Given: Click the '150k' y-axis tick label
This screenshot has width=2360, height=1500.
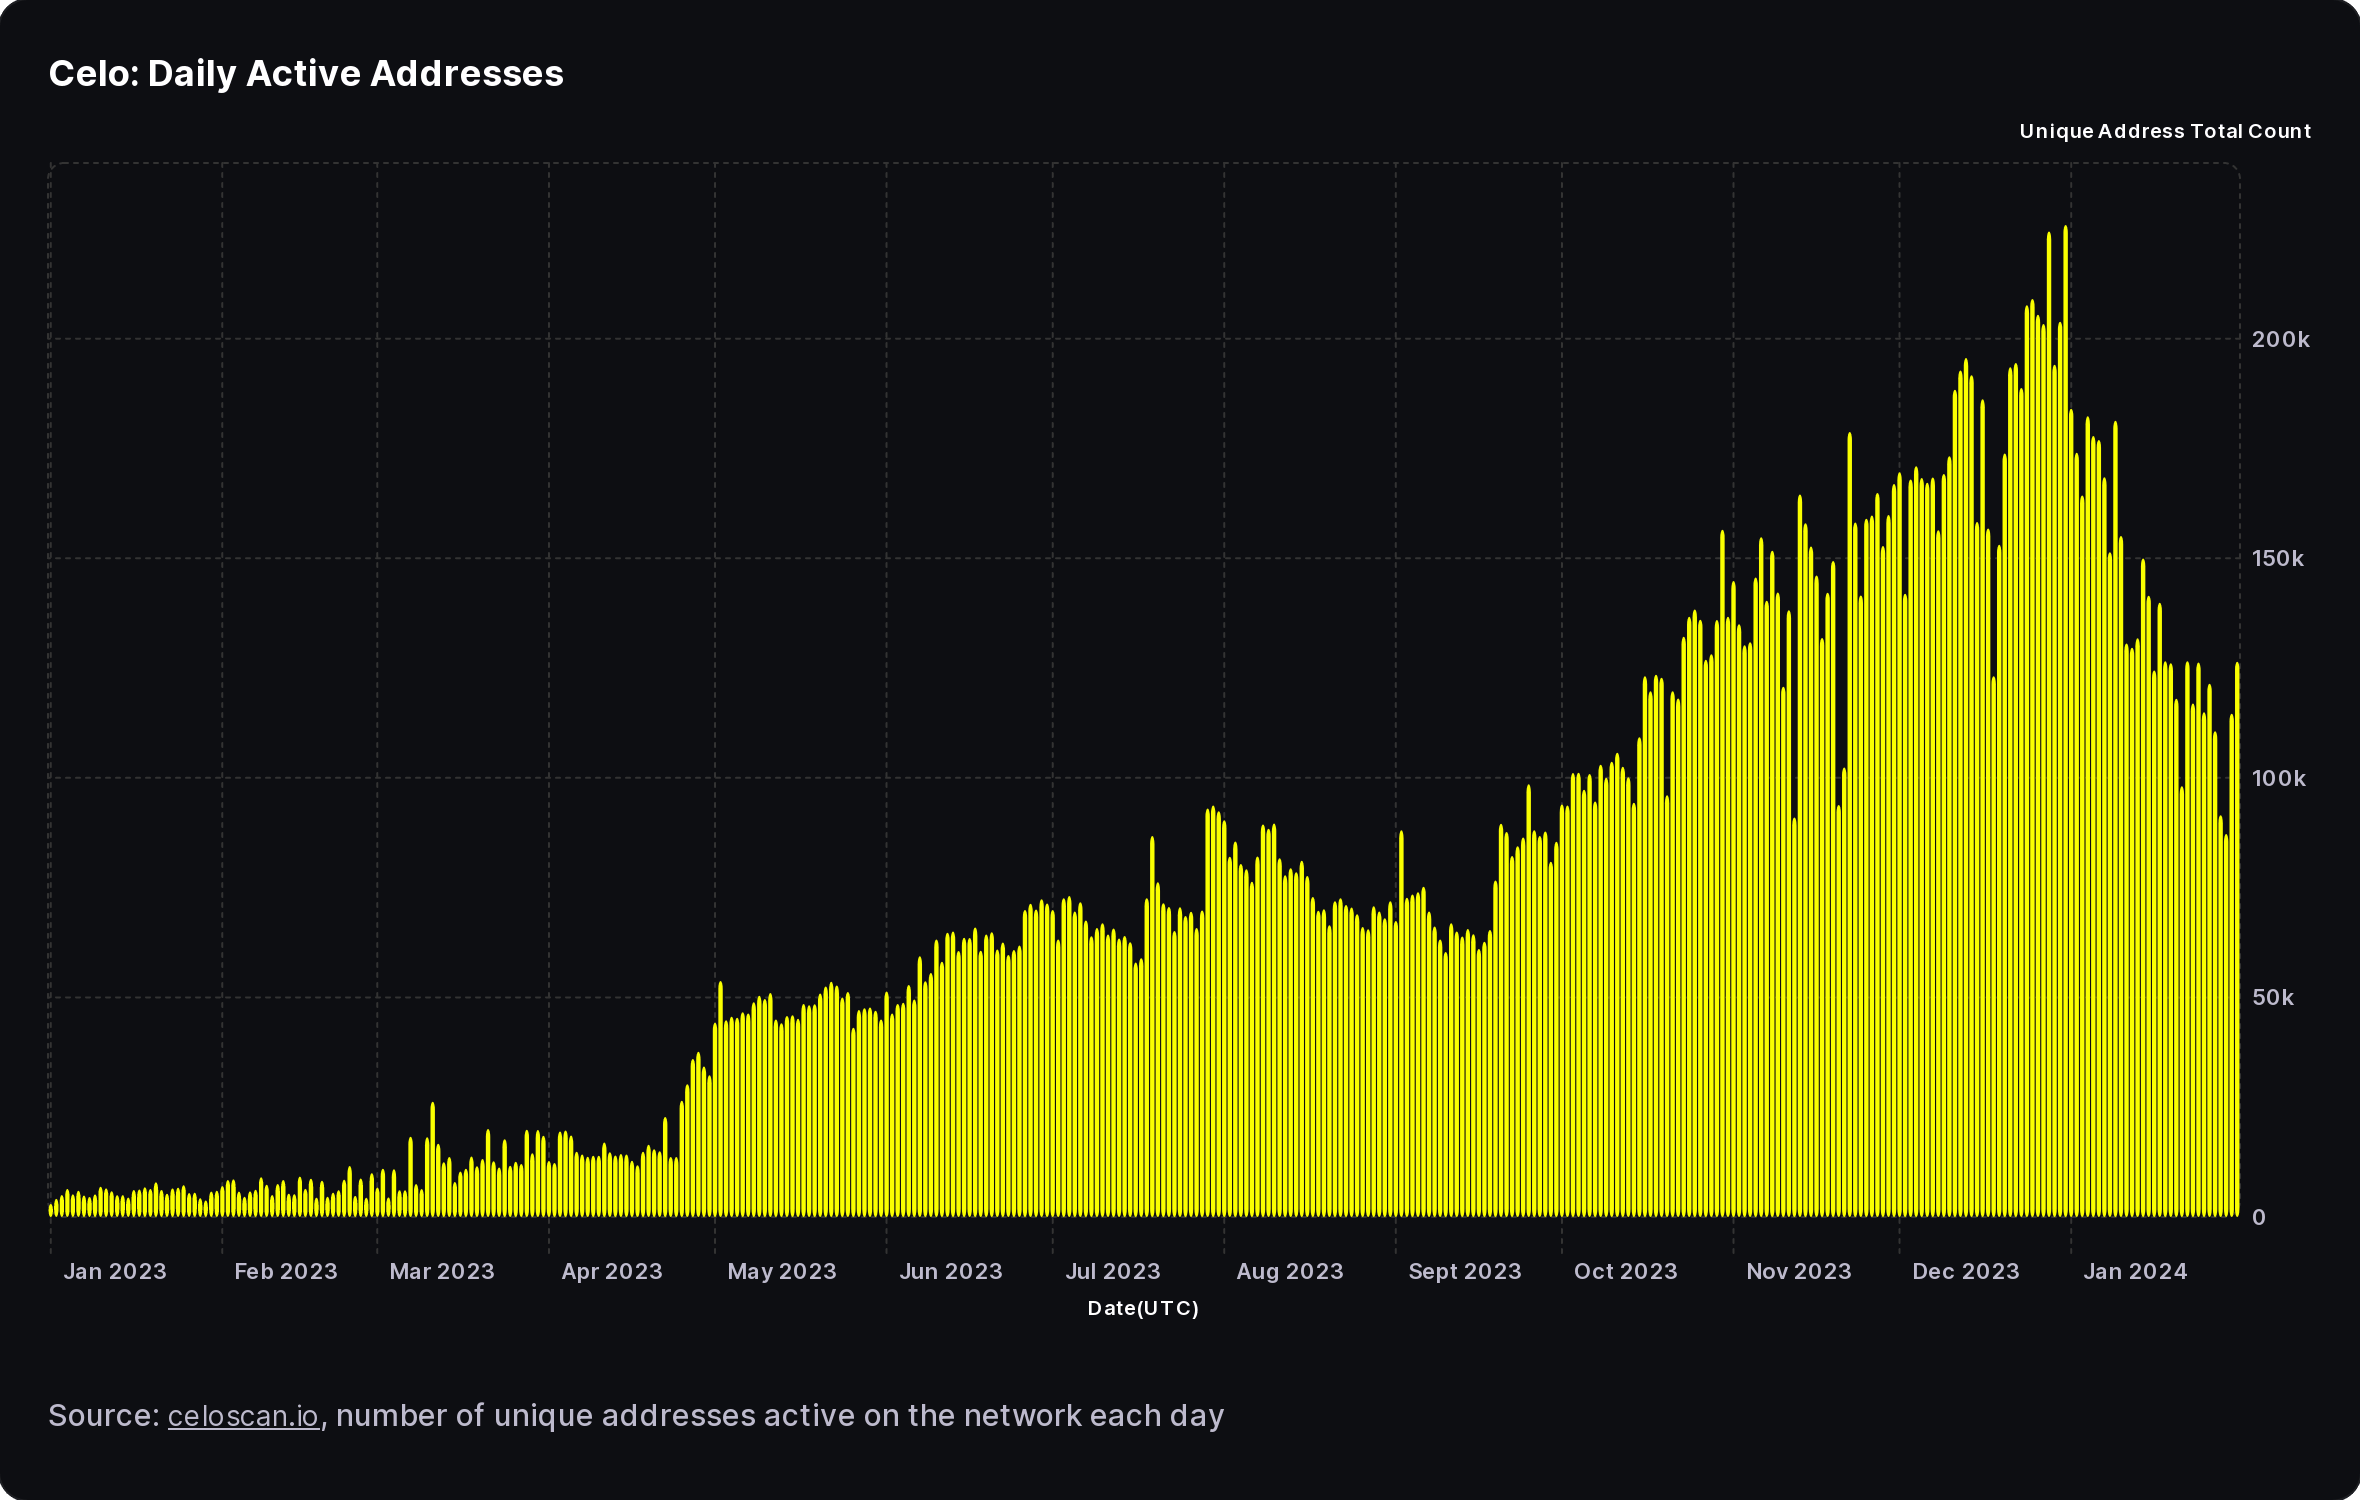Looking at the screenshot, I should pyautogui.click(x=2278, y=559).
